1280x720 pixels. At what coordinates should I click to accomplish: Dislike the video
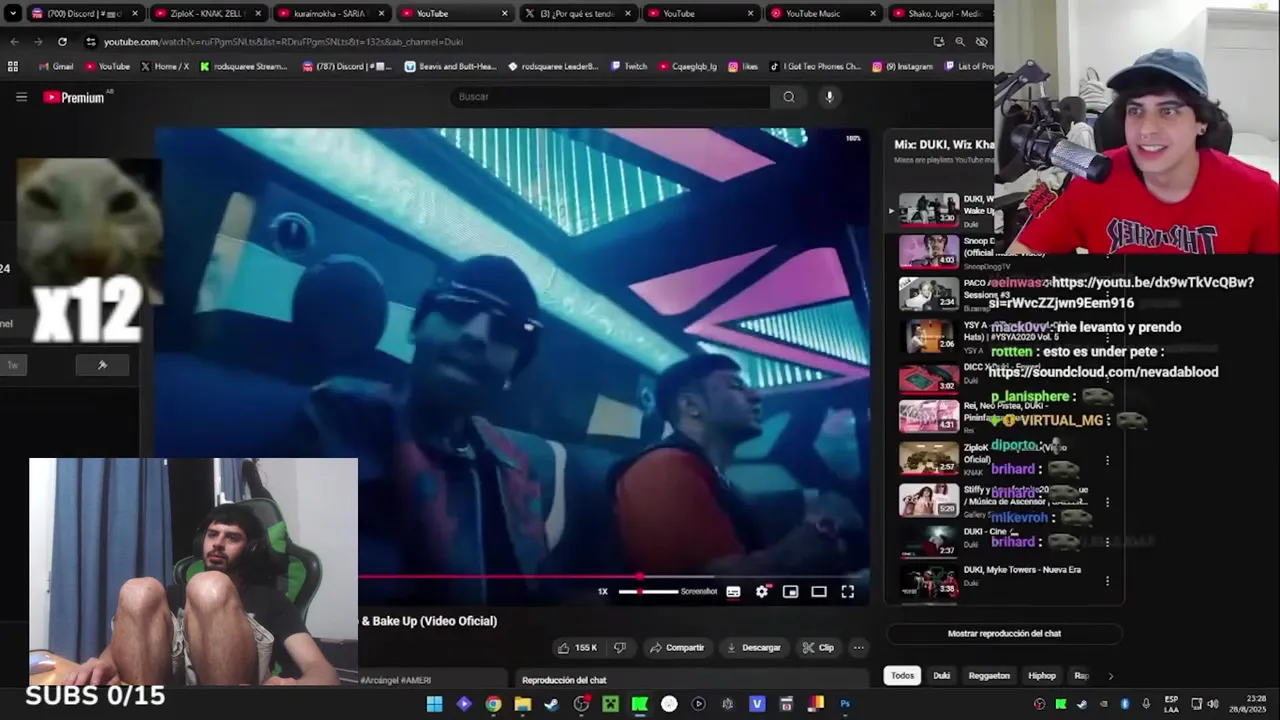point(619,648)
